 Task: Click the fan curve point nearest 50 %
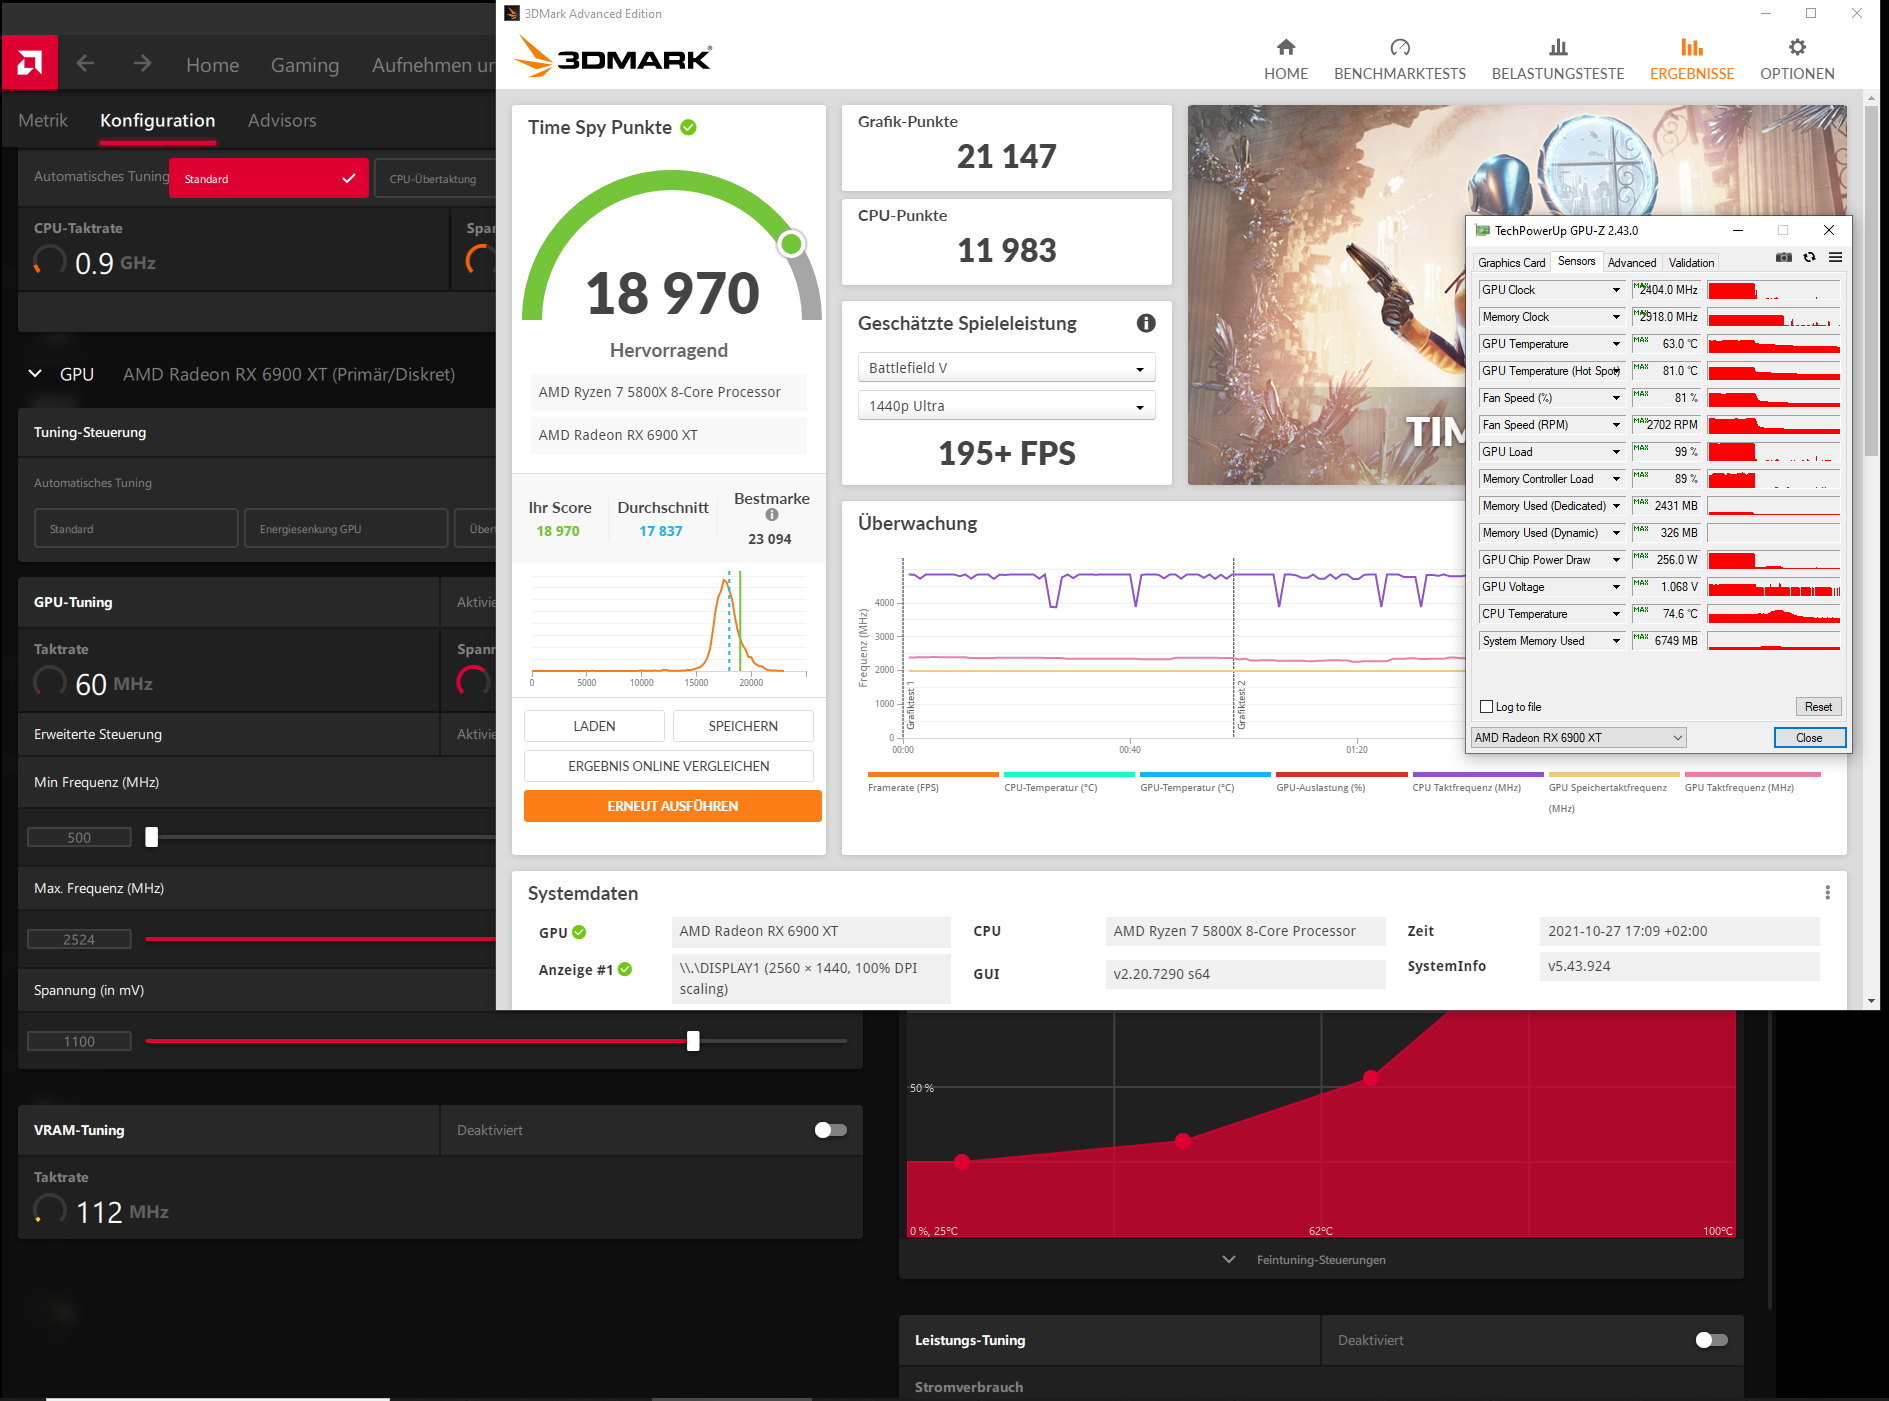tap(1371, 1078)
